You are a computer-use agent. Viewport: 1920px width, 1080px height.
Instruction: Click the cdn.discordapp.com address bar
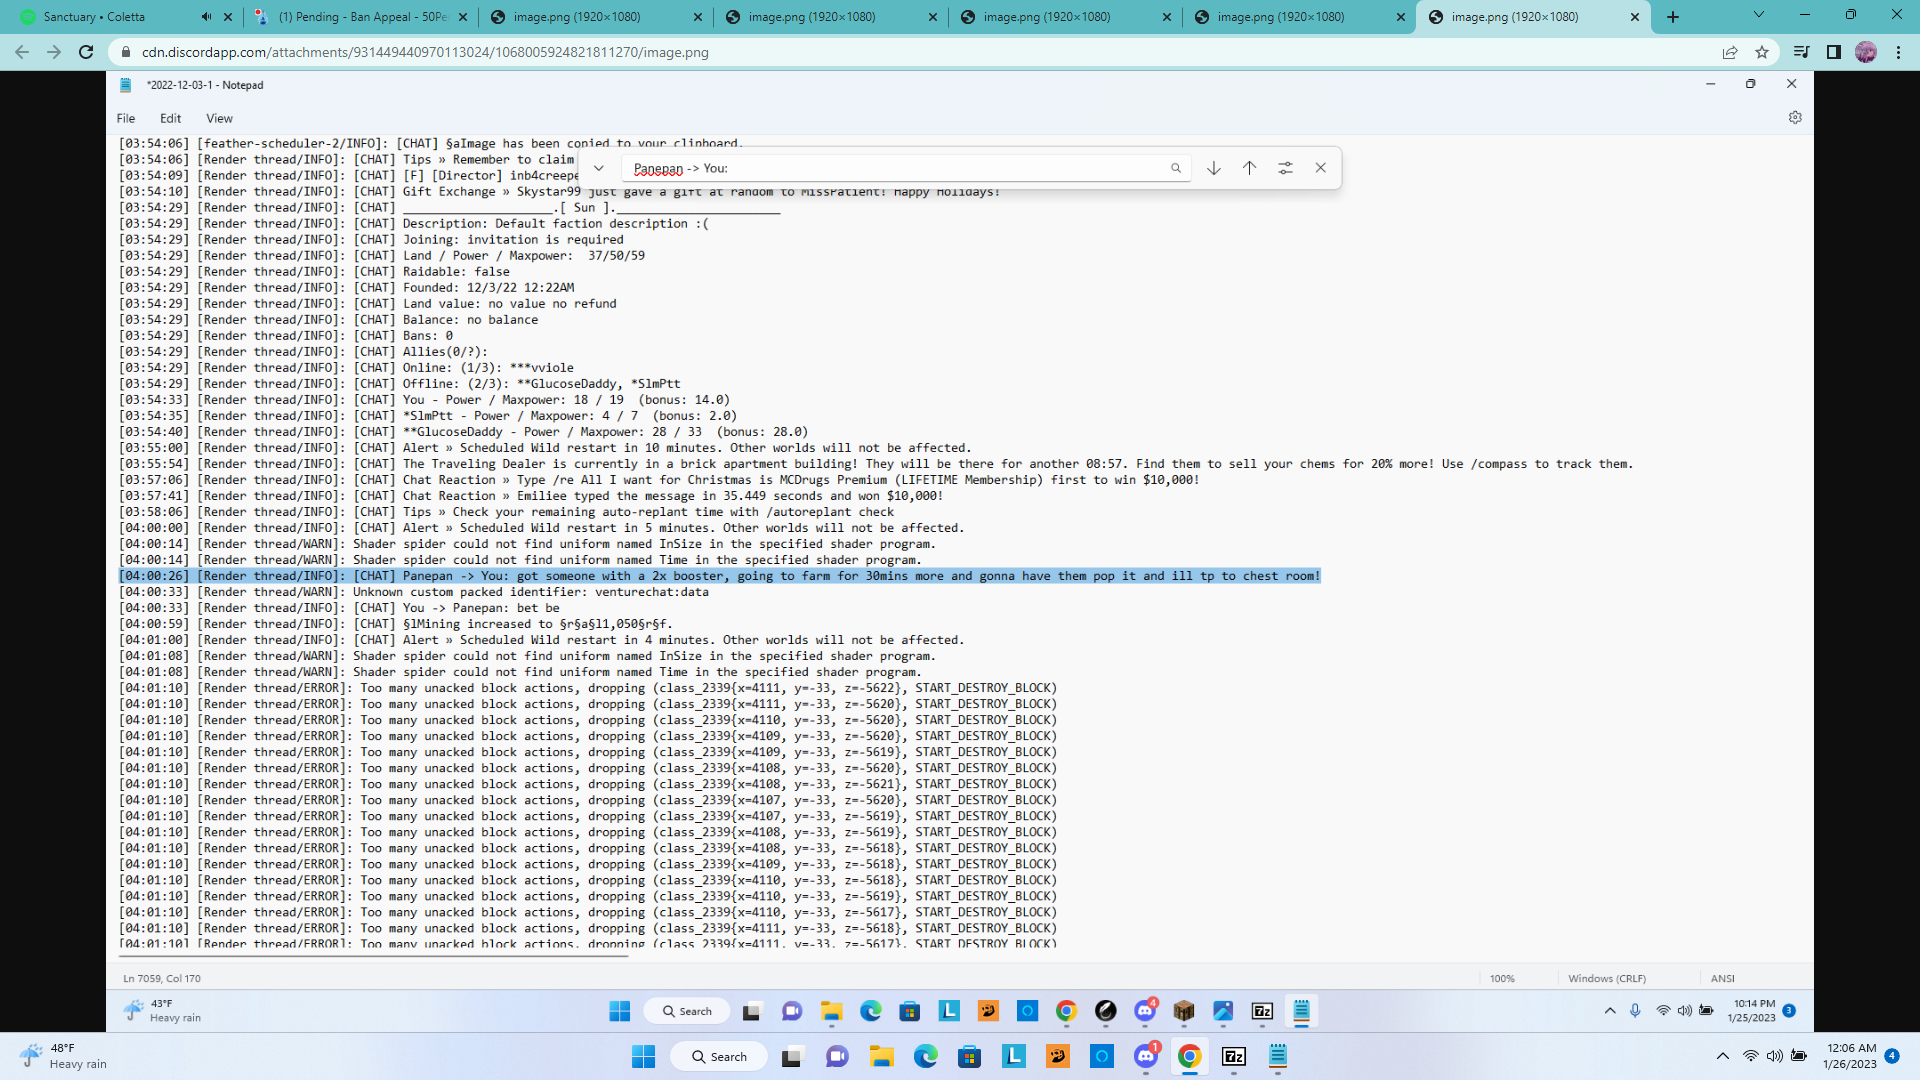425,52
